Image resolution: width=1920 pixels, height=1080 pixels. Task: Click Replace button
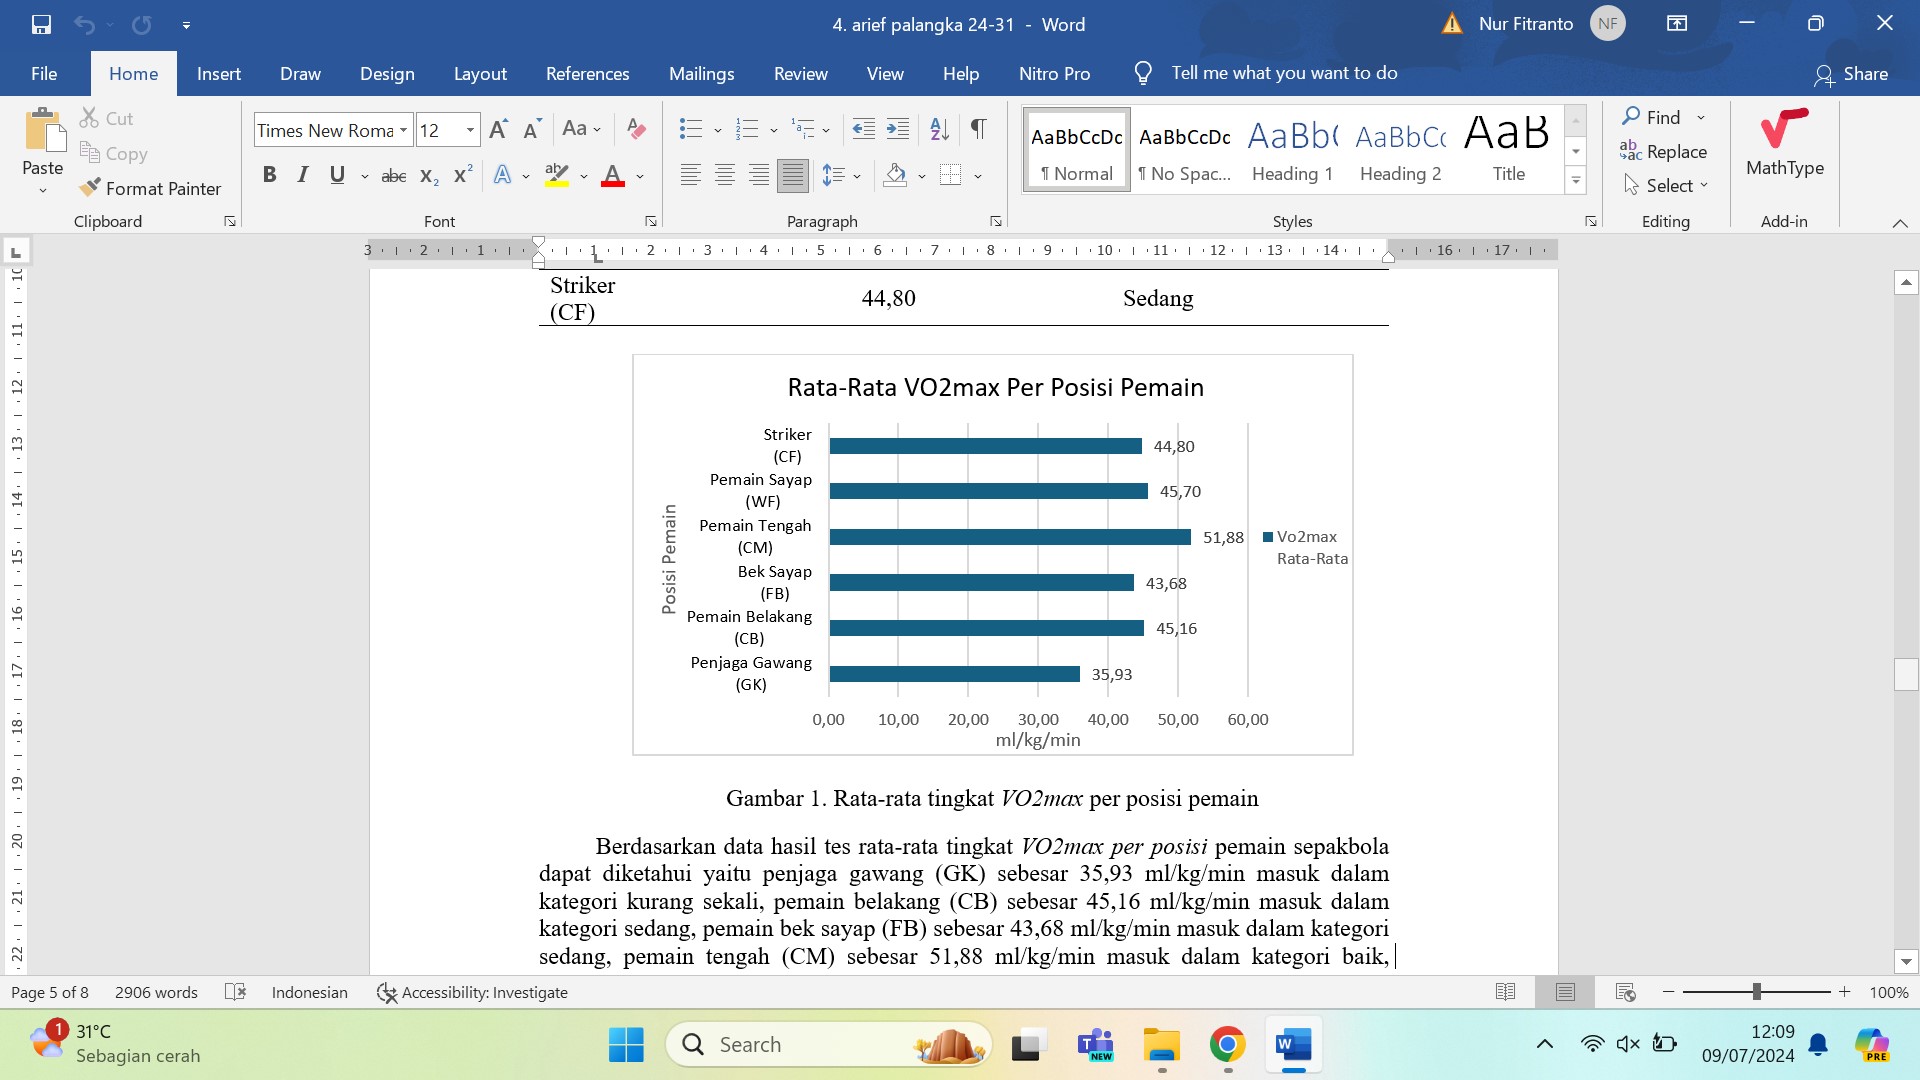click(x=1664, y=152)
